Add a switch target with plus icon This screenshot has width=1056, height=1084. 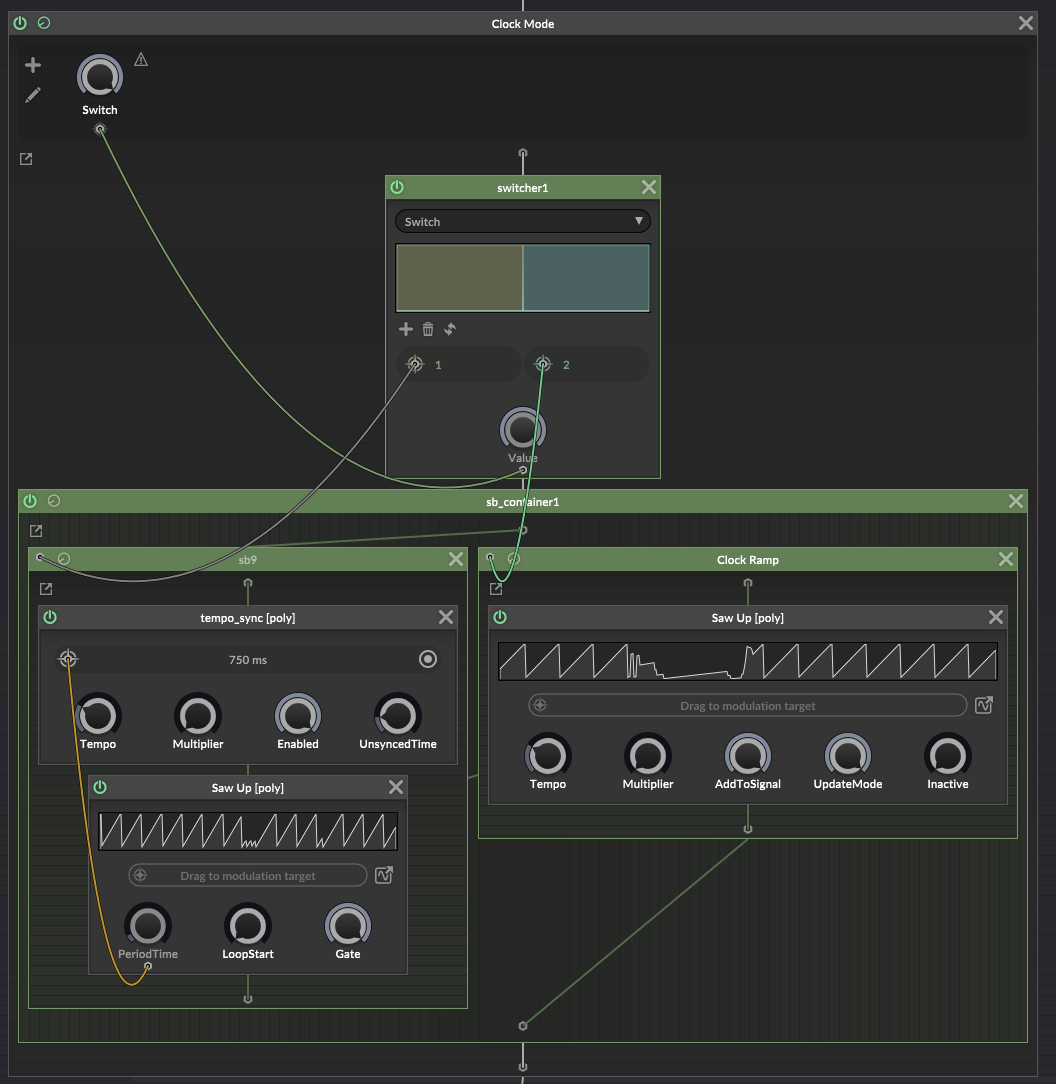[406, 329]
